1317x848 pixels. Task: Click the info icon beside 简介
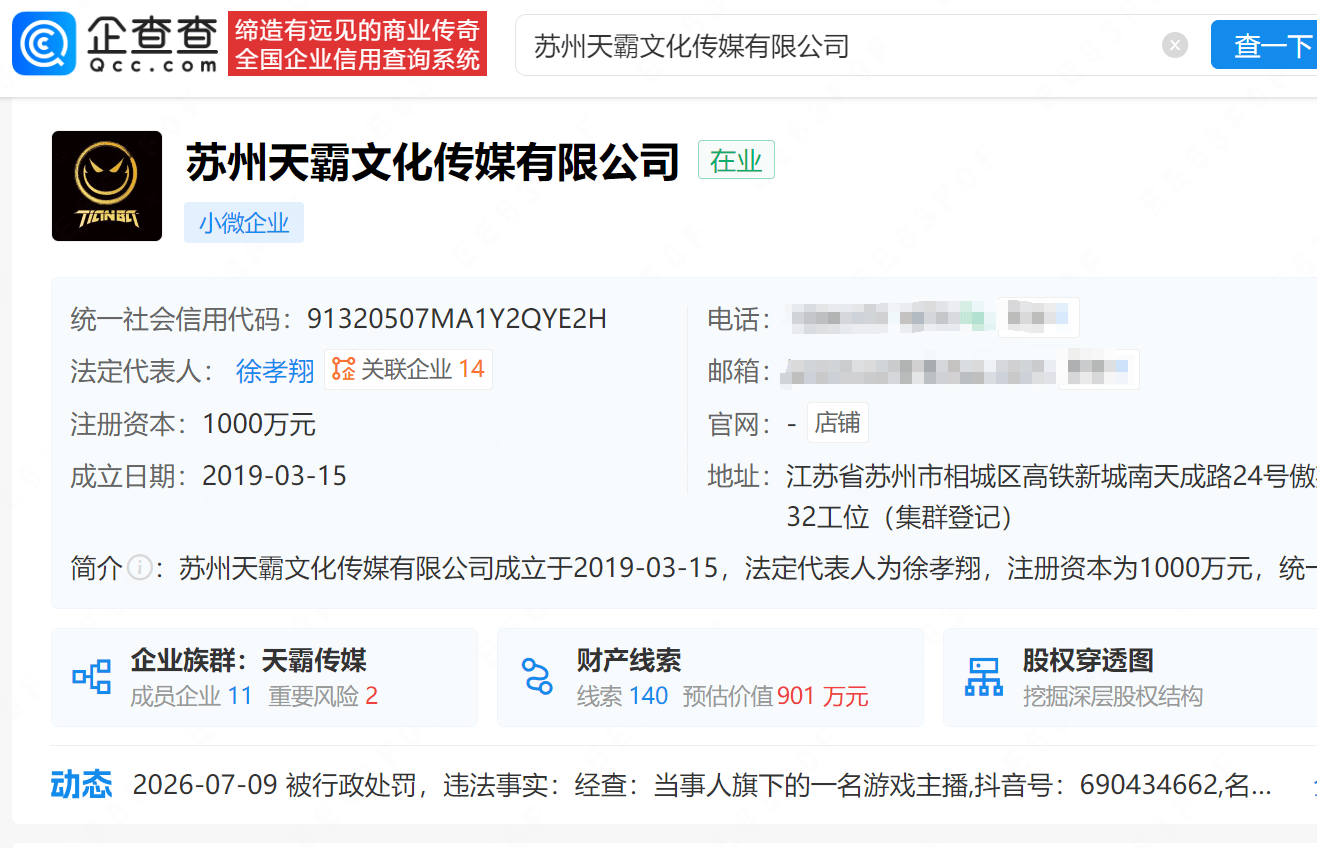[x=140, y=569]
